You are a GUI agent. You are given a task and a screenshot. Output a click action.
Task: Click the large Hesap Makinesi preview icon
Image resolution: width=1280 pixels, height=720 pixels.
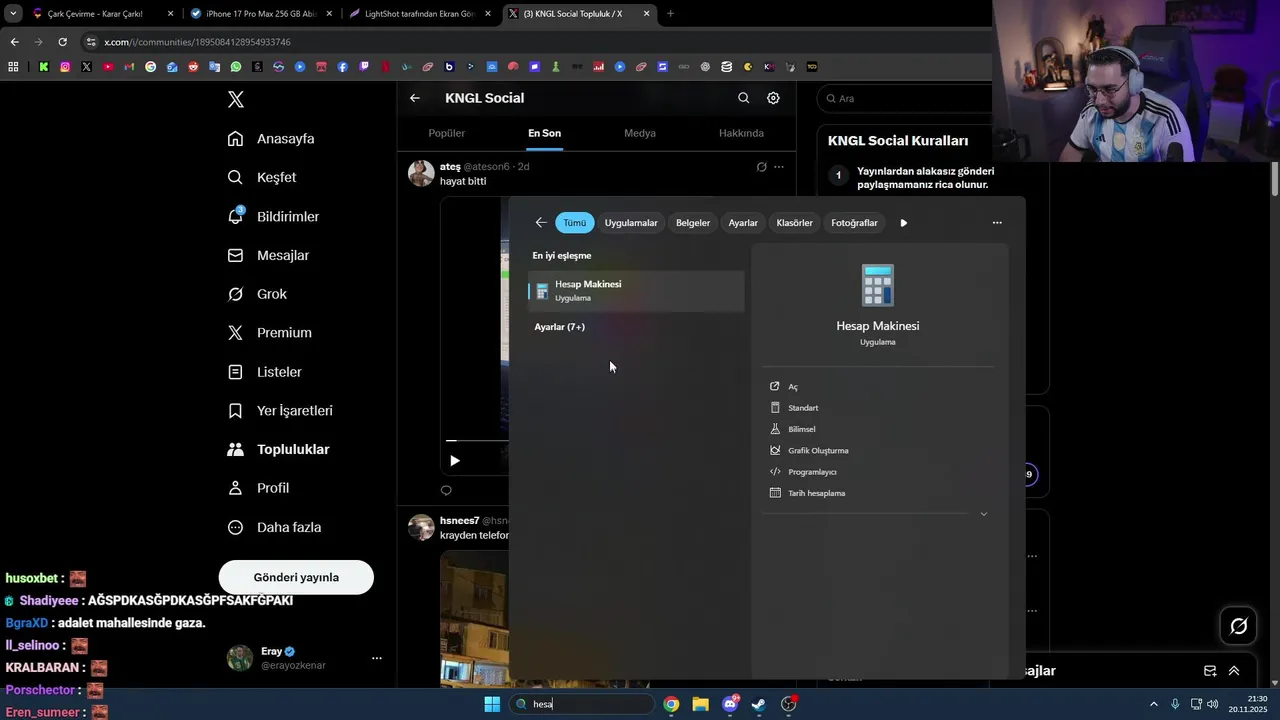(877, 286)
